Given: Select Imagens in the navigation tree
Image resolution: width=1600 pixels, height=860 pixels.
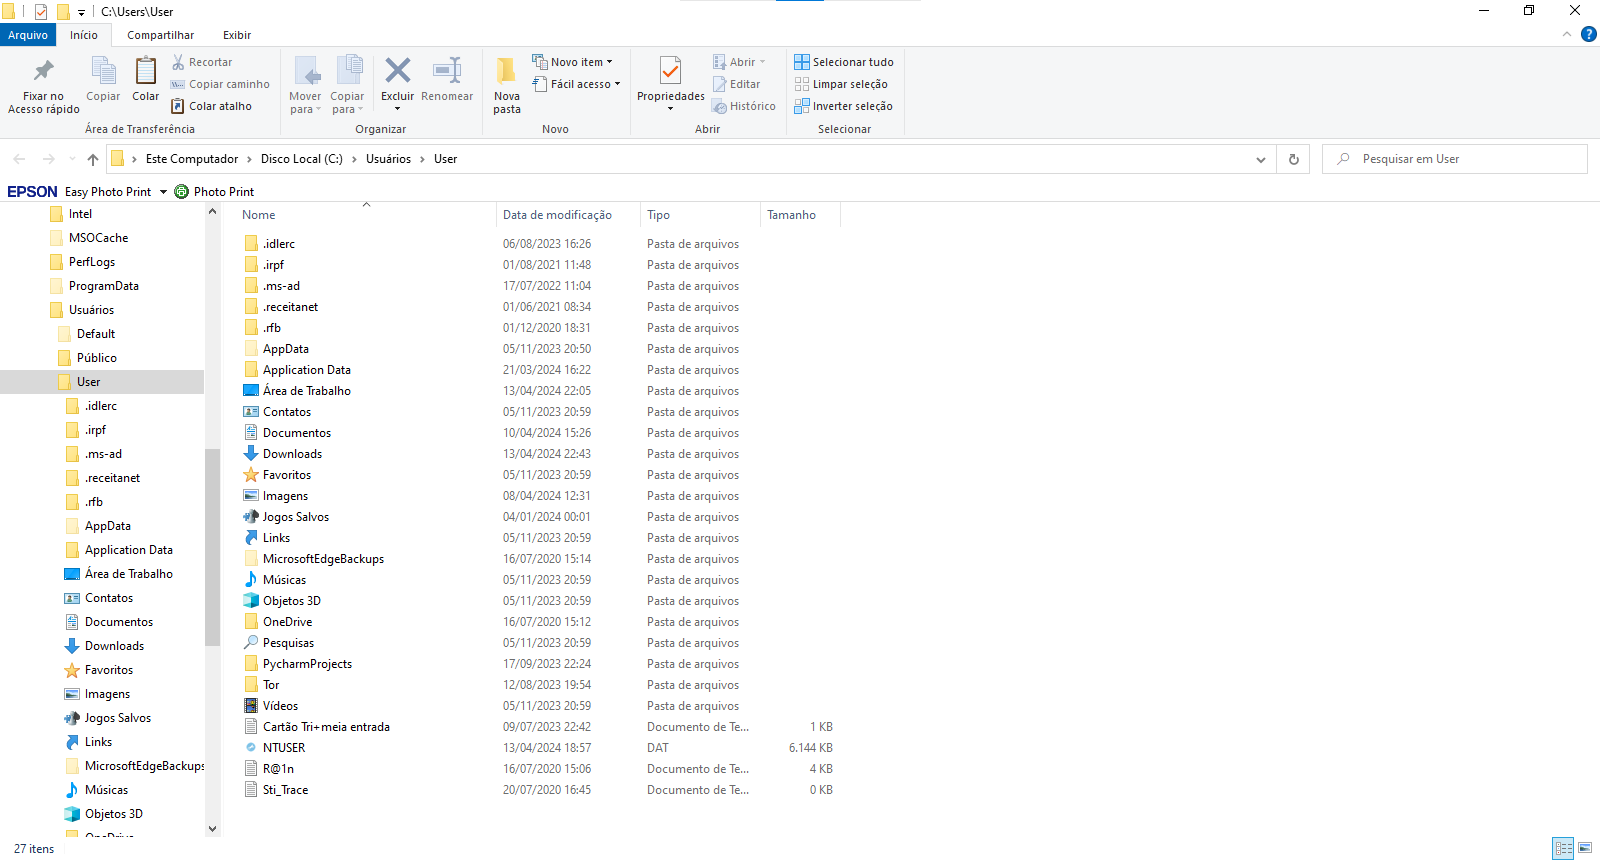Looking at the screenshot, I should click(x=107, y=694).
